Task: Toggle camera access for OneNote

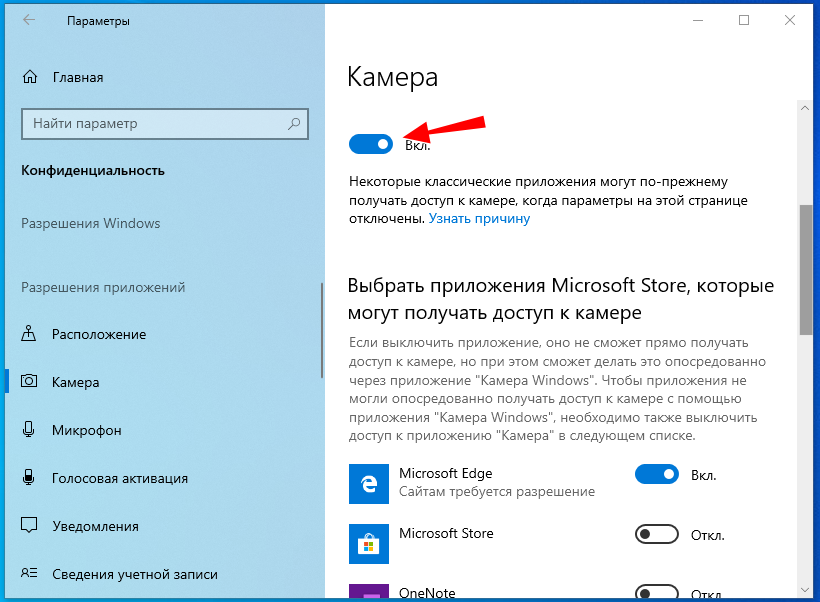Action: point(657,591)
